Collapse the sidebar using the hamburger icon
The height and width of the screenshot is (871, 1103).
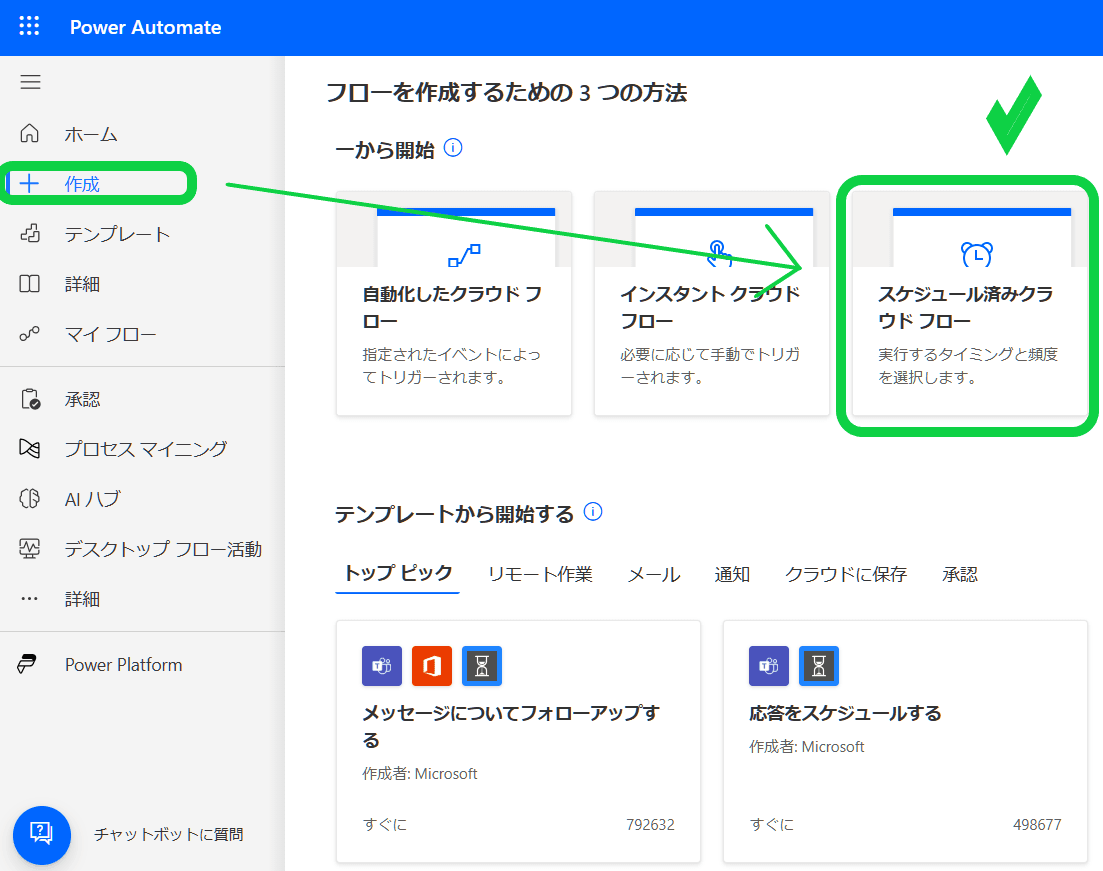click(x=30, y=81)
